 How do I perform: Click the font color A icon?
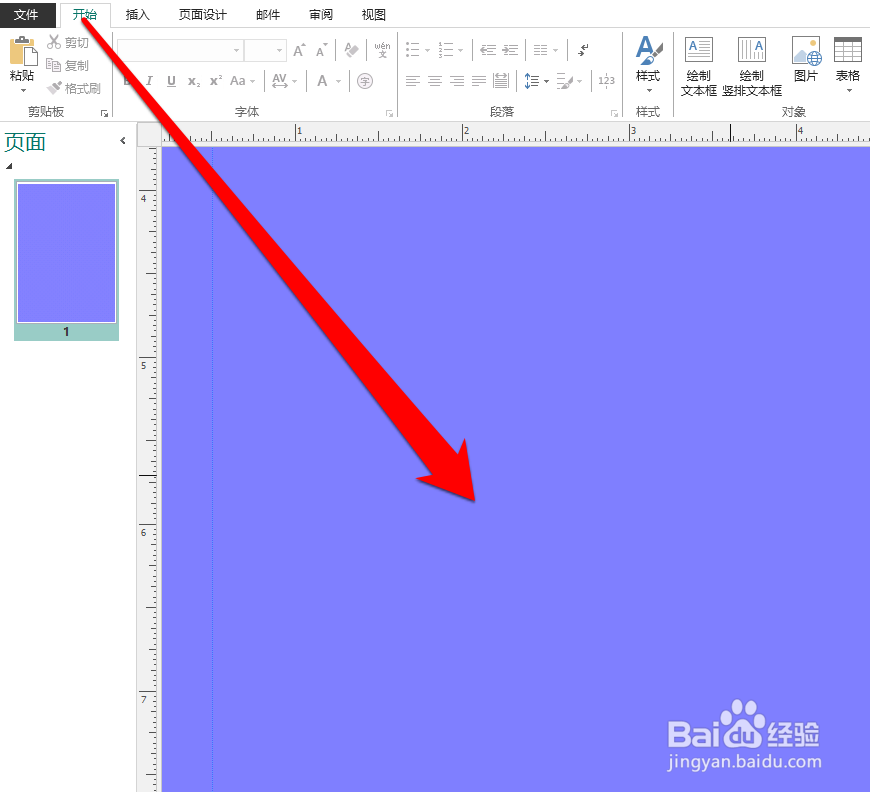click(x=322, y=81)
